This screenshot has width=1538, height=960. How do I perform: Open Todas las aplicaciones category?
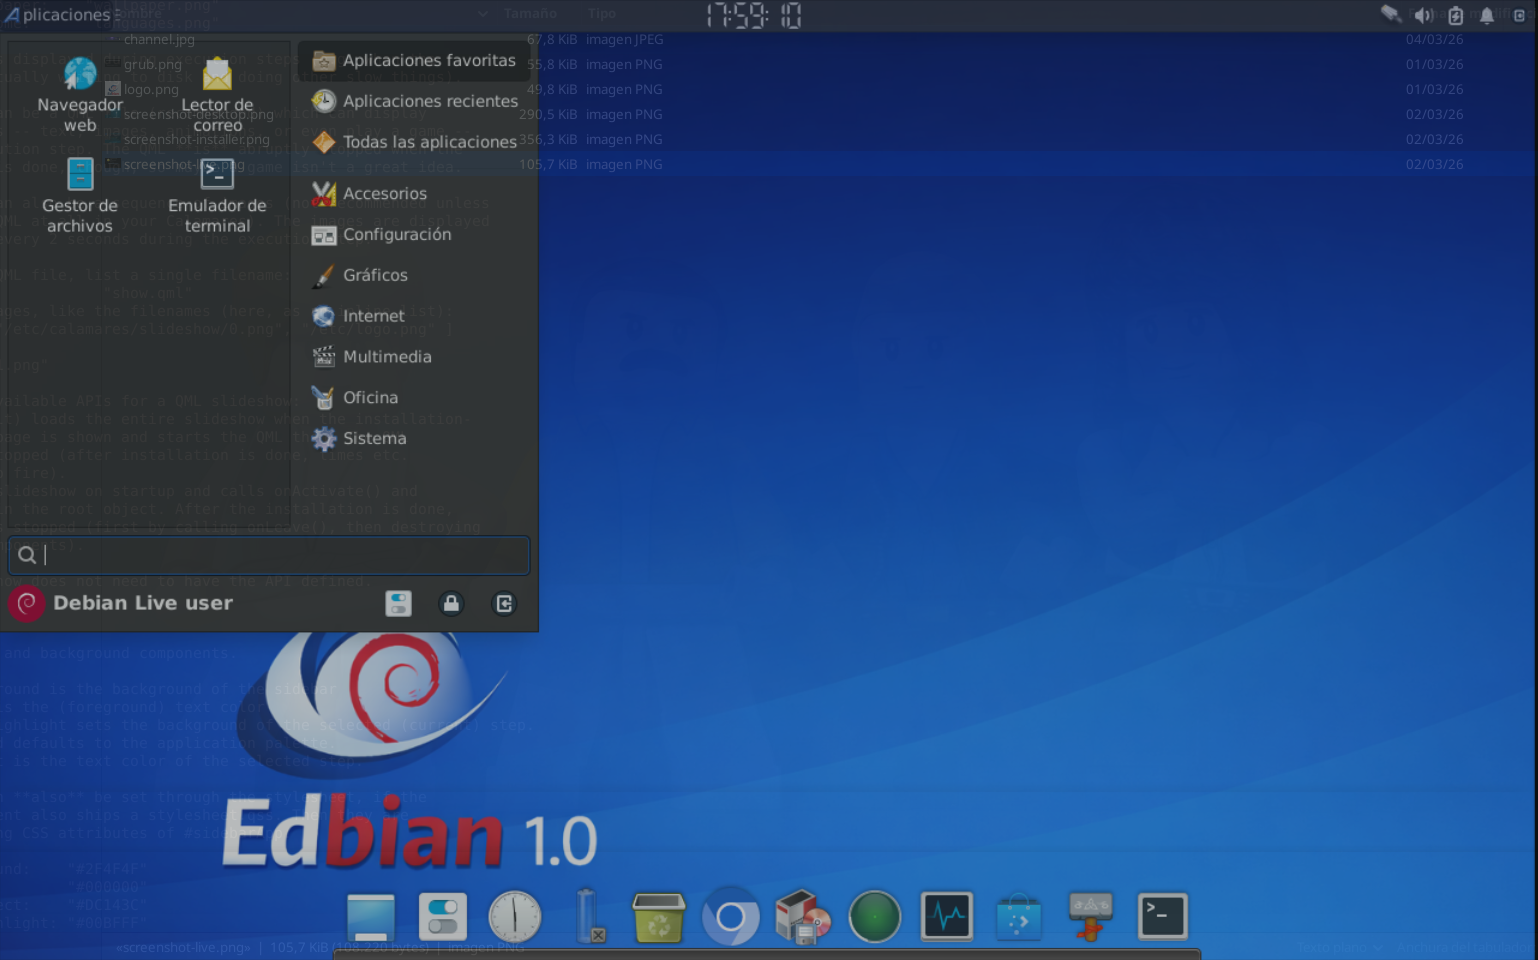413,142
